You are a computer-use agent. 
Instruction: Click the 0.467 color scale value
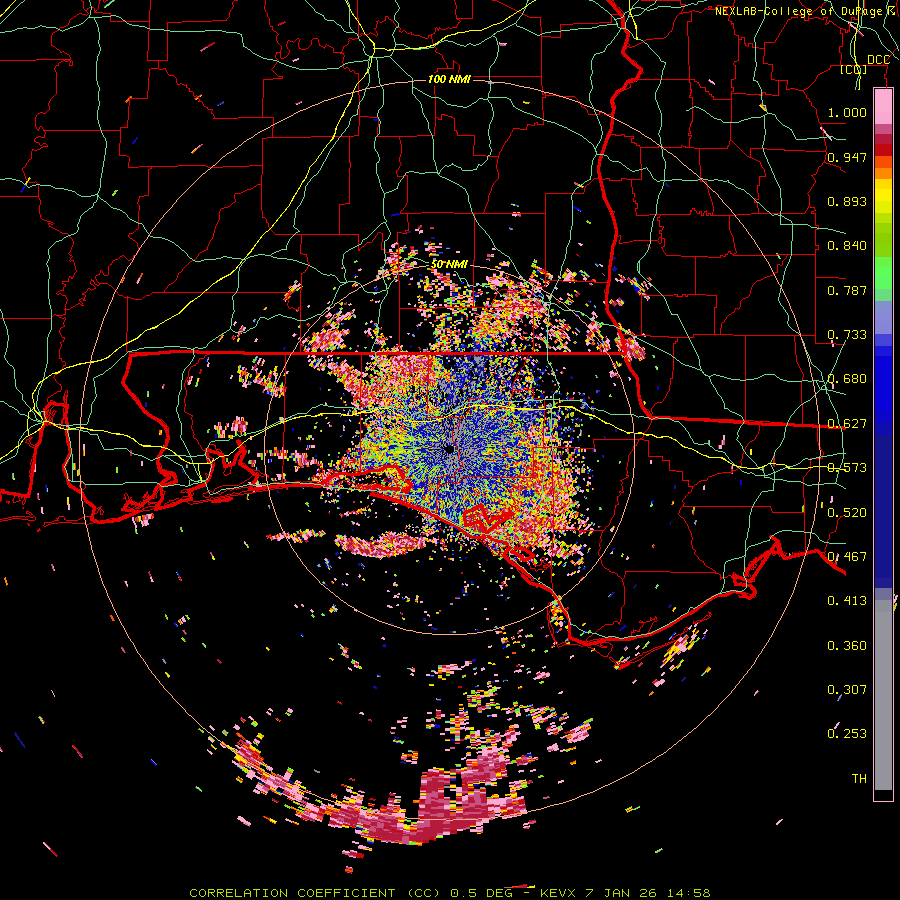coord(847,557)
